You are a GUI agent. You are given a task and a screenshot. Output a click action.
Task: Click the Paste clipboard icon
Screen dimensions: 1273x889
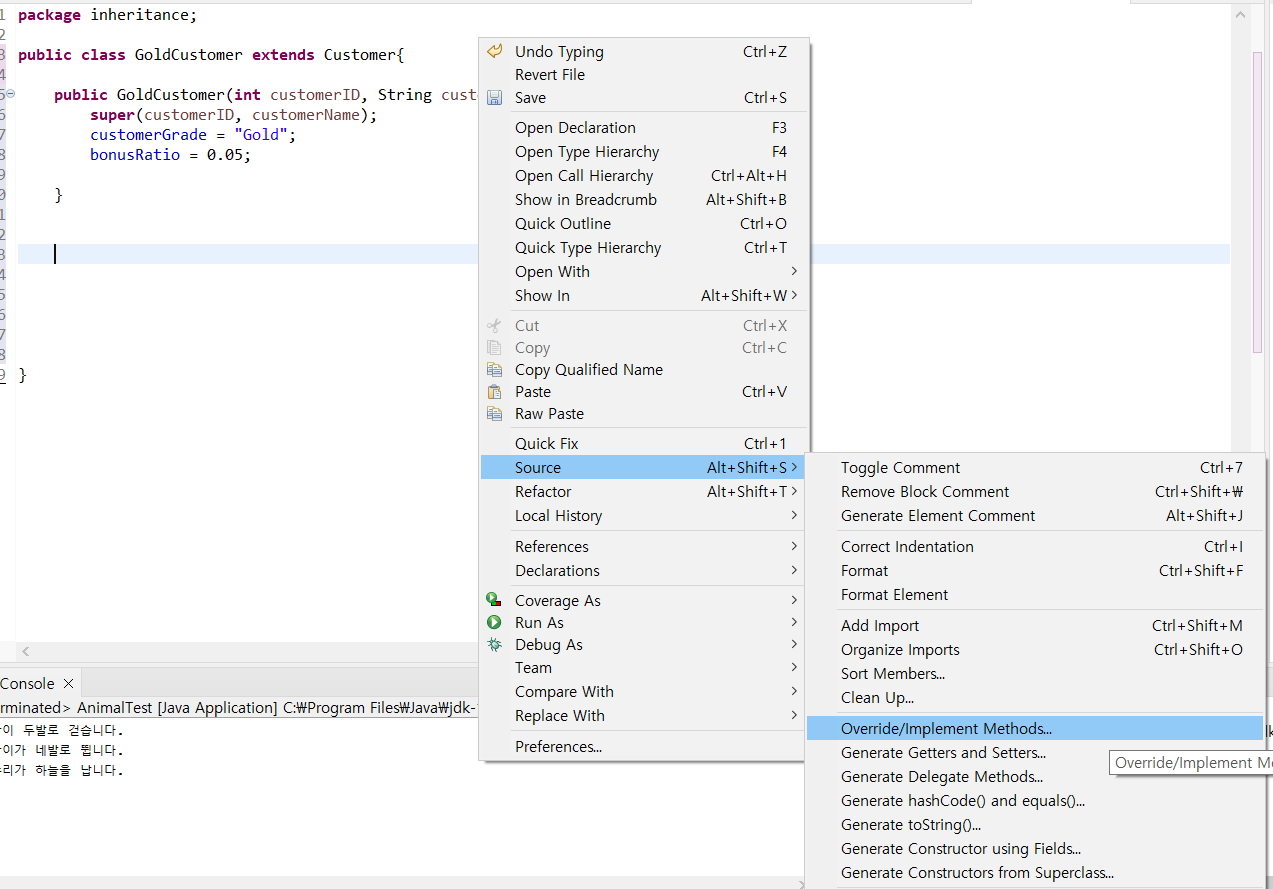(494, 392)
